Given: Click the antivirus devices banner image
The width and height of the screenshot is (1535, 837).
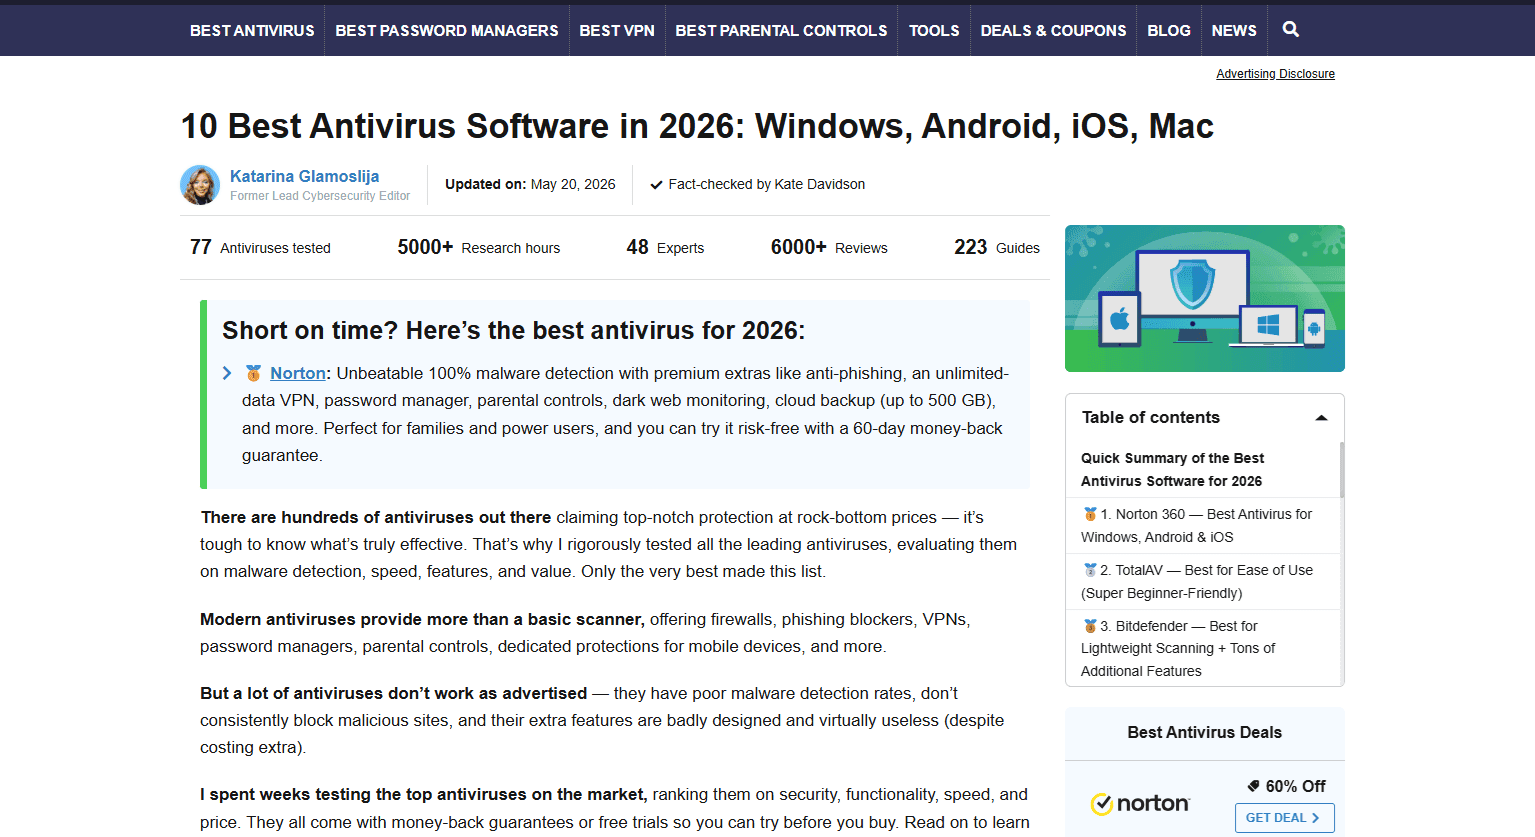Looking at the screenshot, I should [x=1205, y=299].
